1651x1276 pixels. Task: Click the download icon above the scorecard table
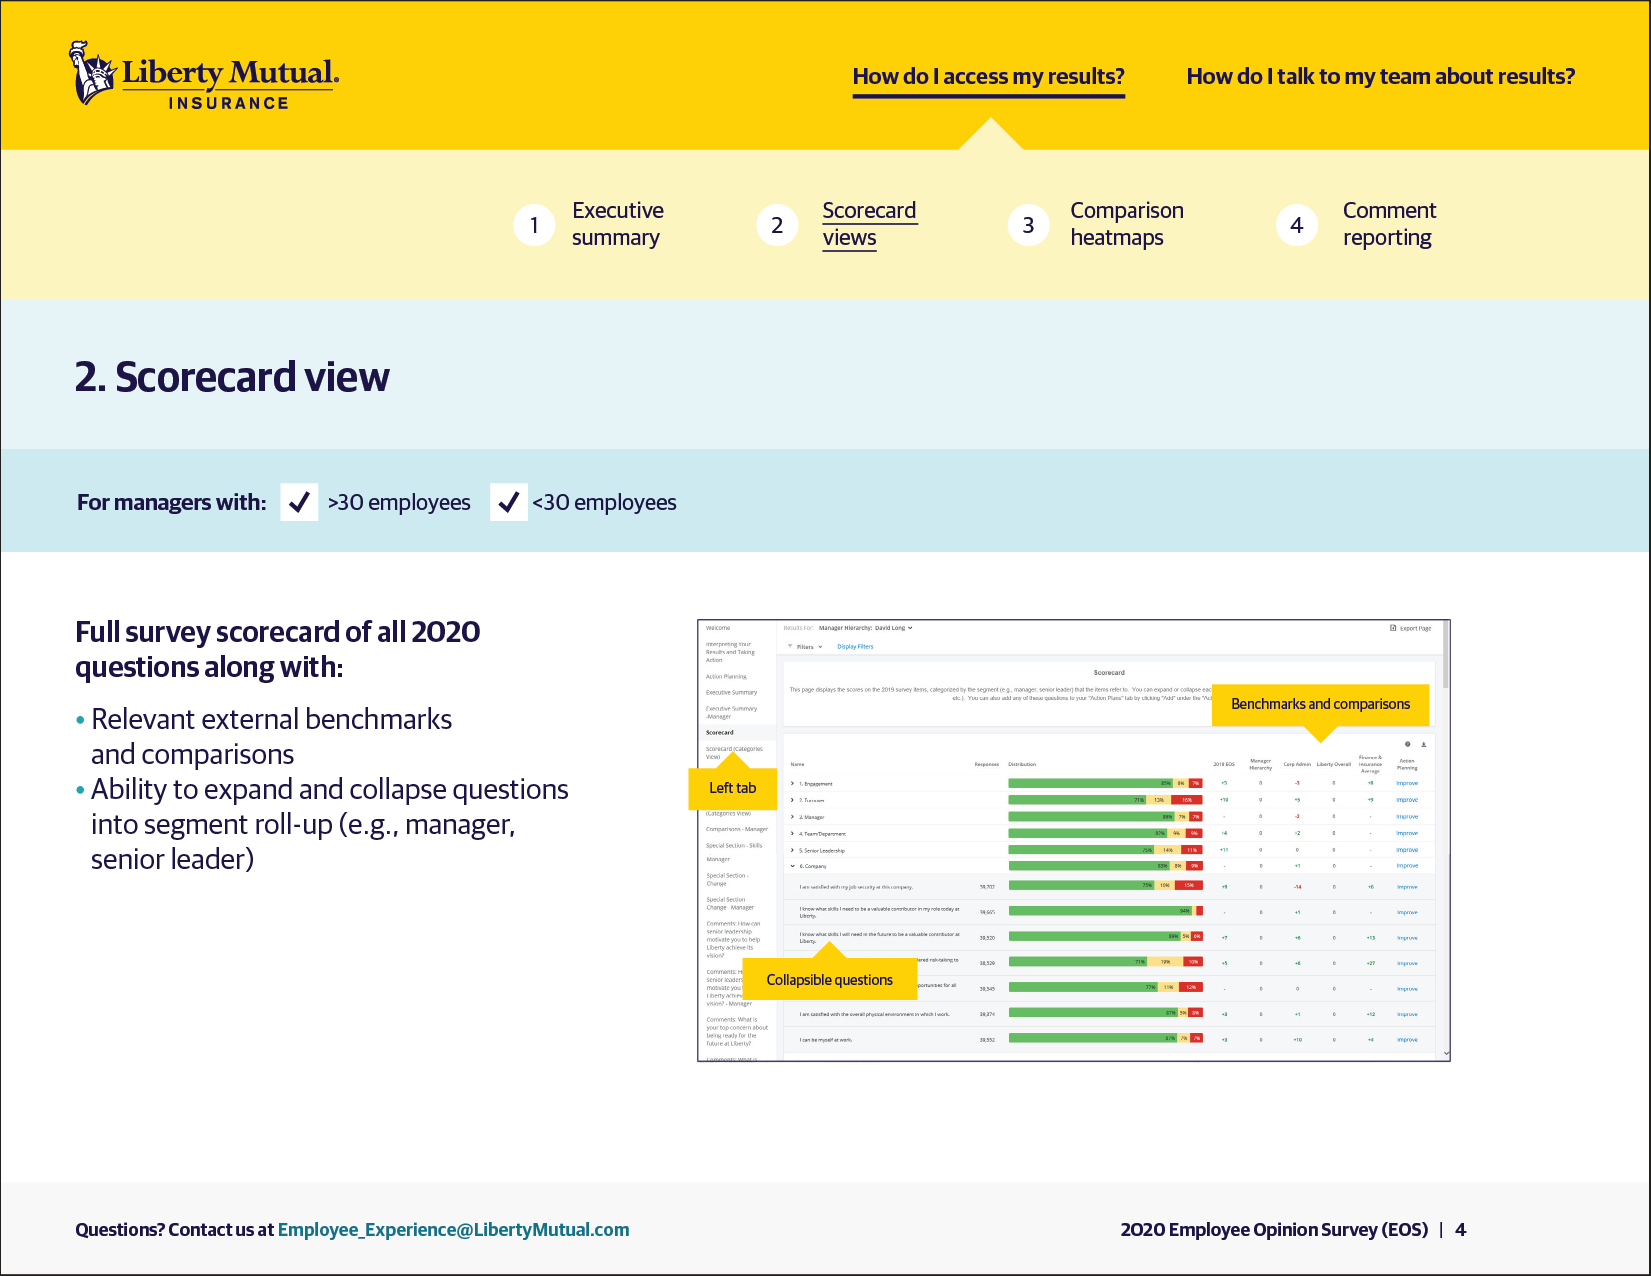click(1424, 744)
